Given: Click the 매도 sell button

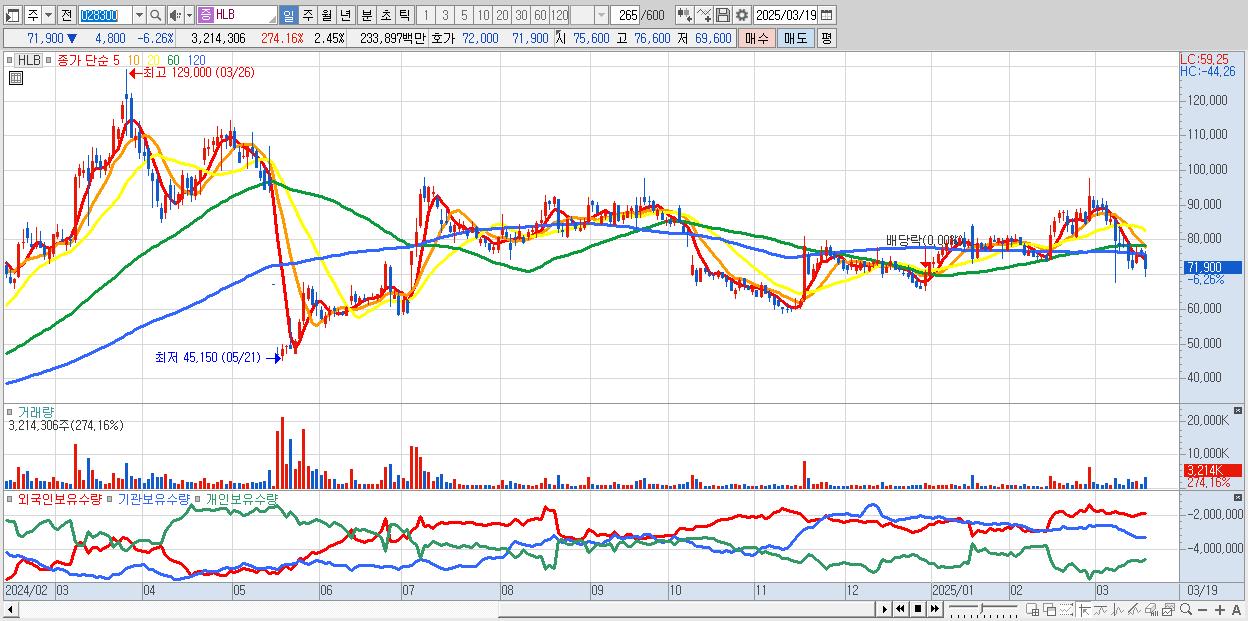Looking at the screenshot, I should [794, 38].
